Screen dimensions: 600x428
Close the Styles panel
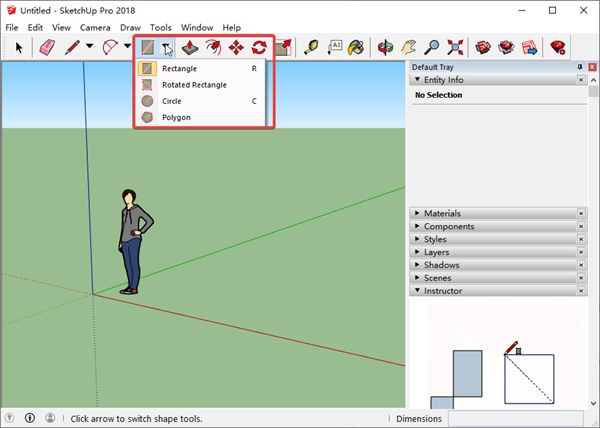tap(581, 239)
